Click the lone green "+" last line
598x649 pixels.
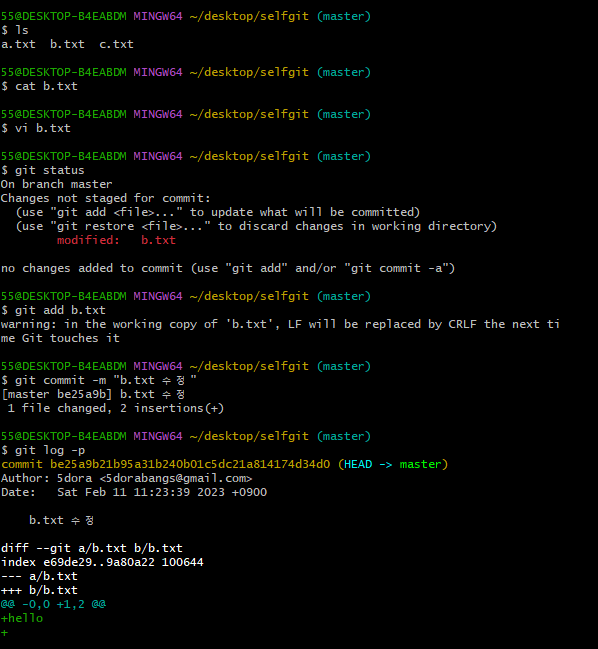[5, 632]
